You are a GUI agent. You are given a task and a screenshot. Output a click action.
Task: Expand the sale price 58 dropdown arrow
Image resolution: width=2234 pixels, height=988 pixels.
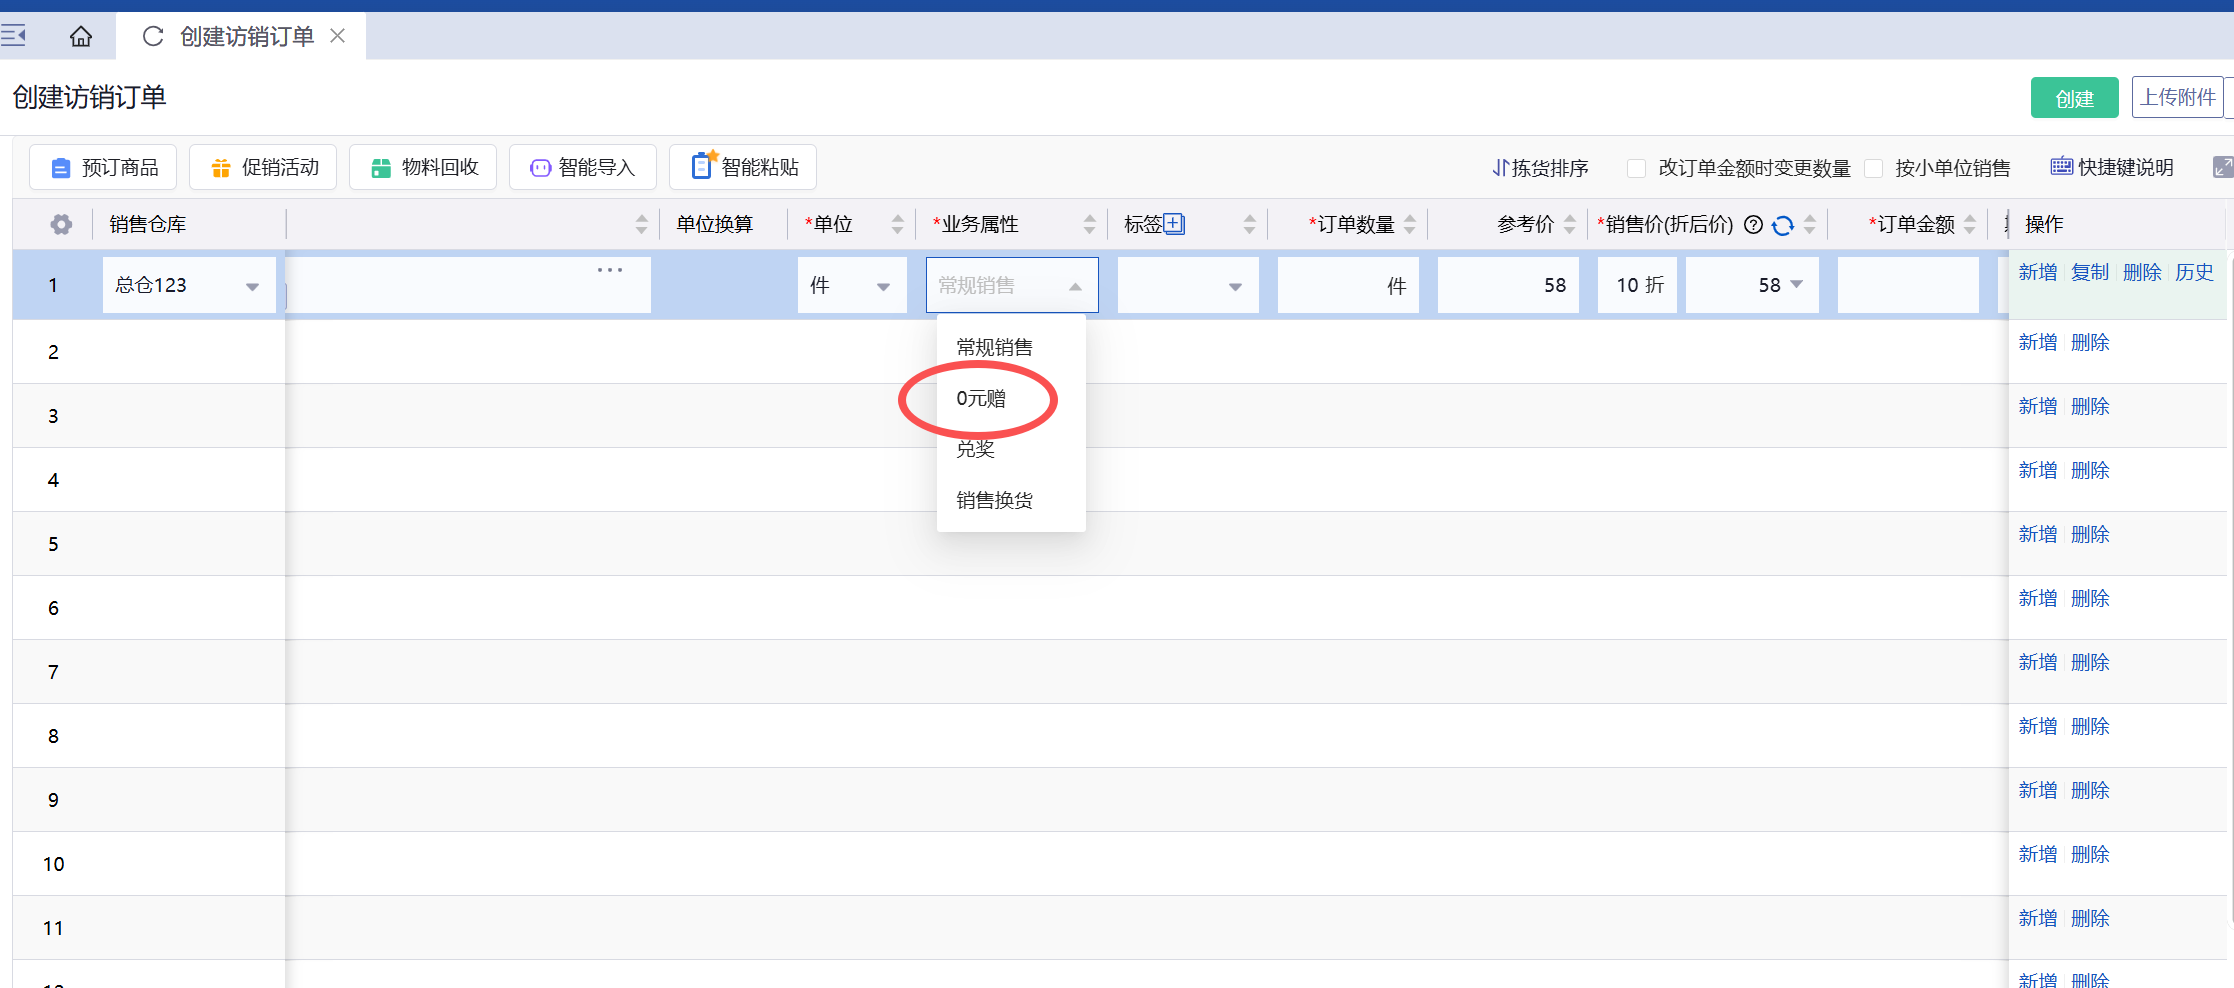(x=1796, y=285)
